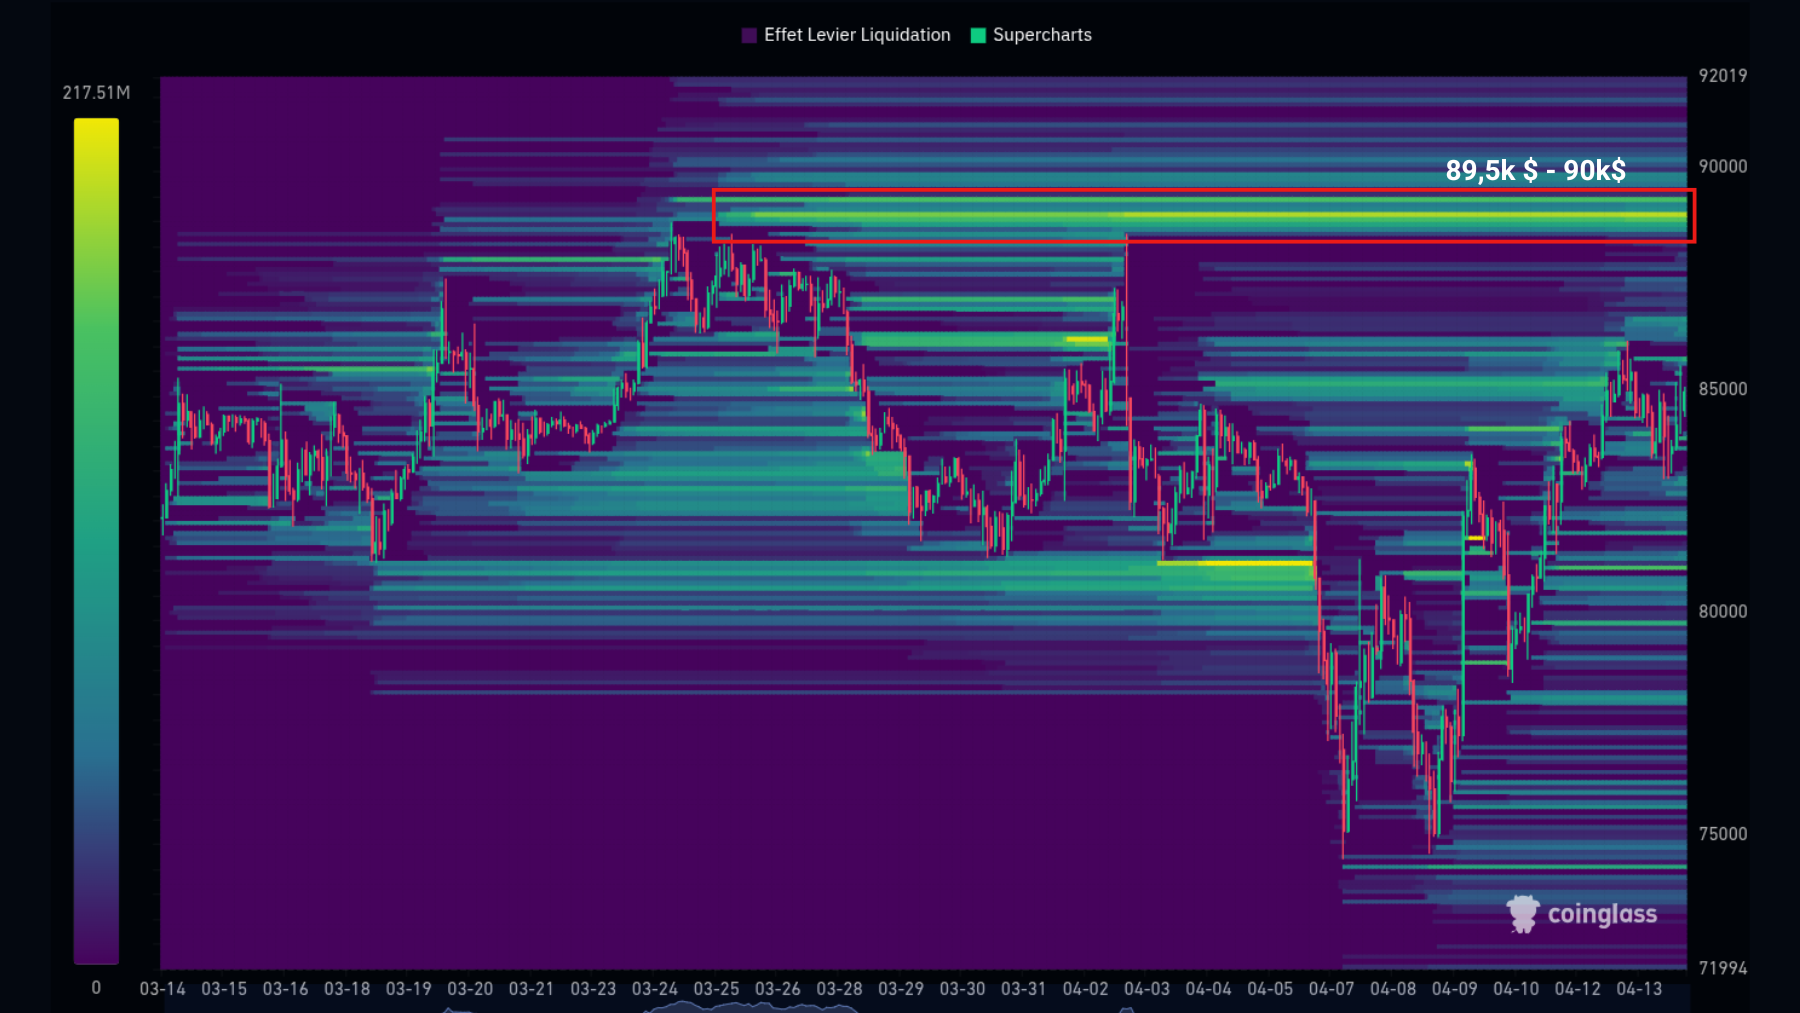Select the 80000 price axis label
Image resolution: width=1800 pixels, height=1013 pixels.
[1722, 611]
